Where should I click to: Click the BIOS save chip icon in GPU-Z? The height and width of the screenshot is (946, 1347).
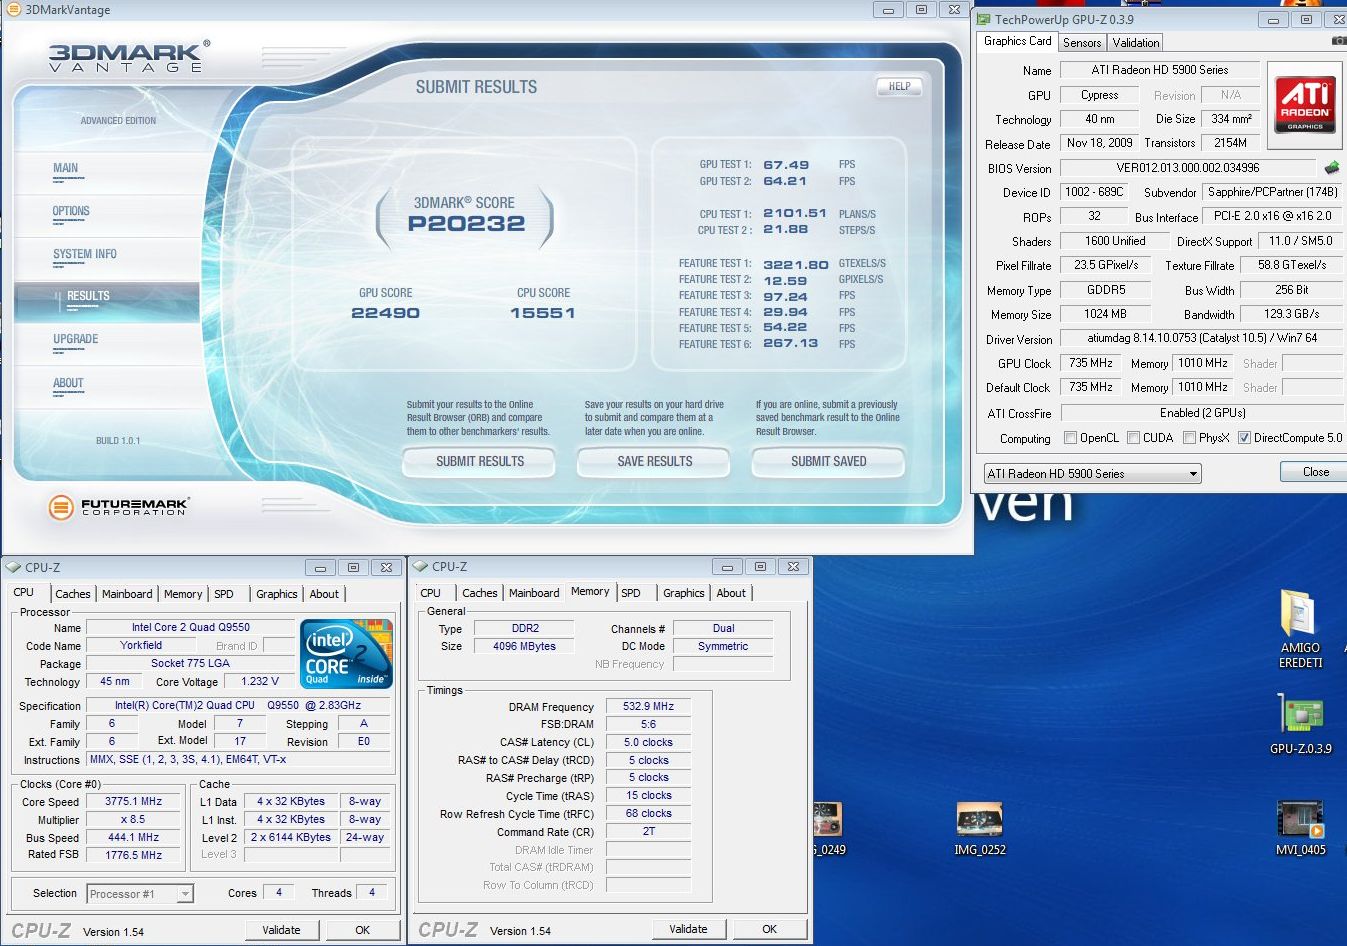pyautogui.click(x=1332, y=167)
